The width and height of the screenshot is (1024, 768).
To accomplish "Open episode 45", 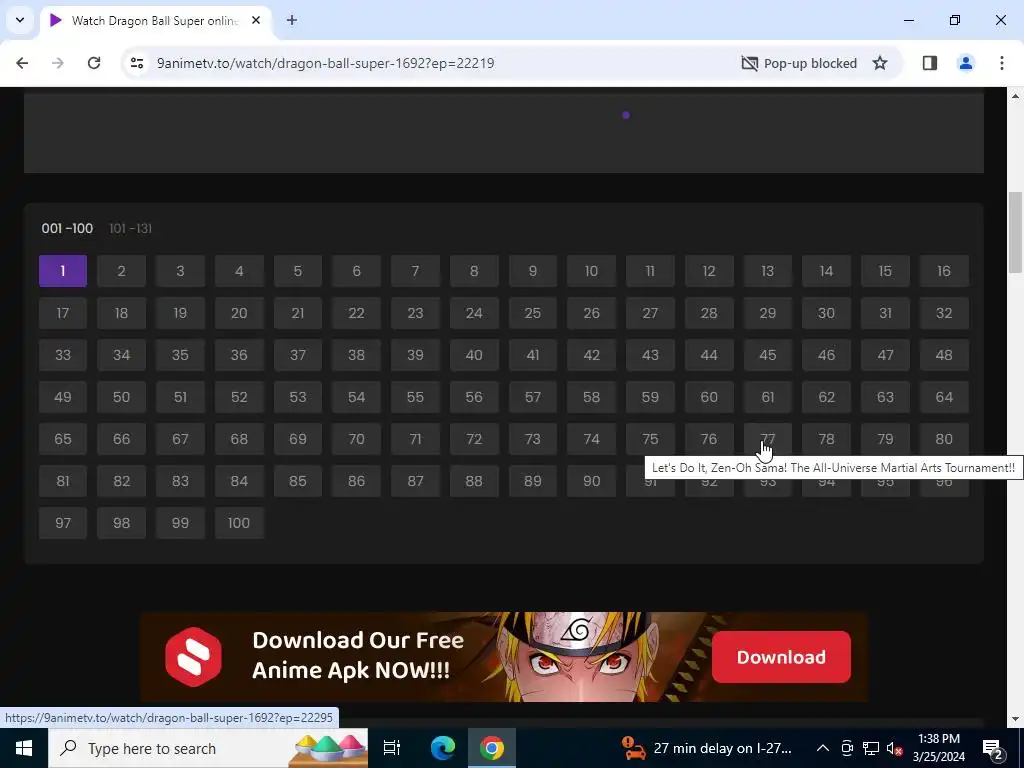I will pyautogui.click(x=767, y=355).
